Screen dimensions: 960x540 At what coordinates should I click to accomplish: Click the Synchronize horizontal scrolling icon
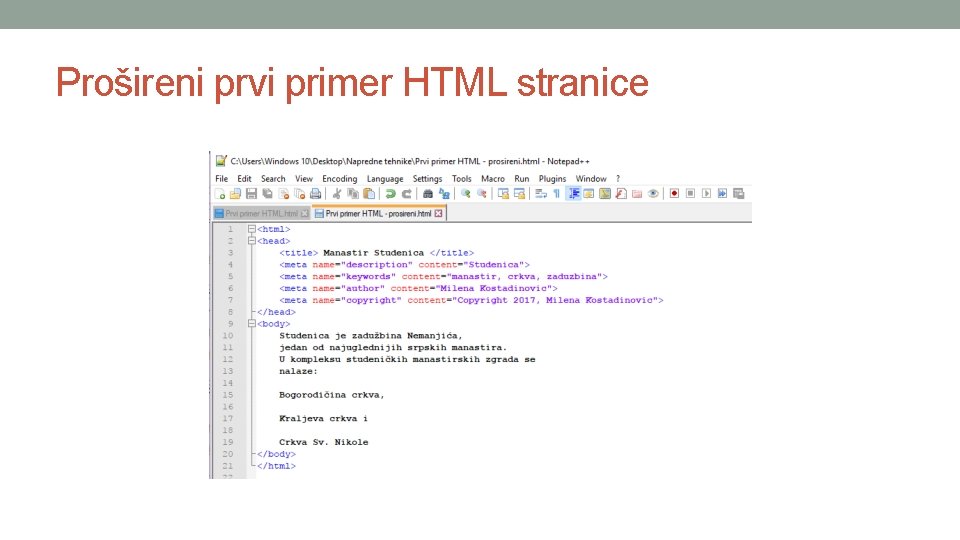point(519,193)
